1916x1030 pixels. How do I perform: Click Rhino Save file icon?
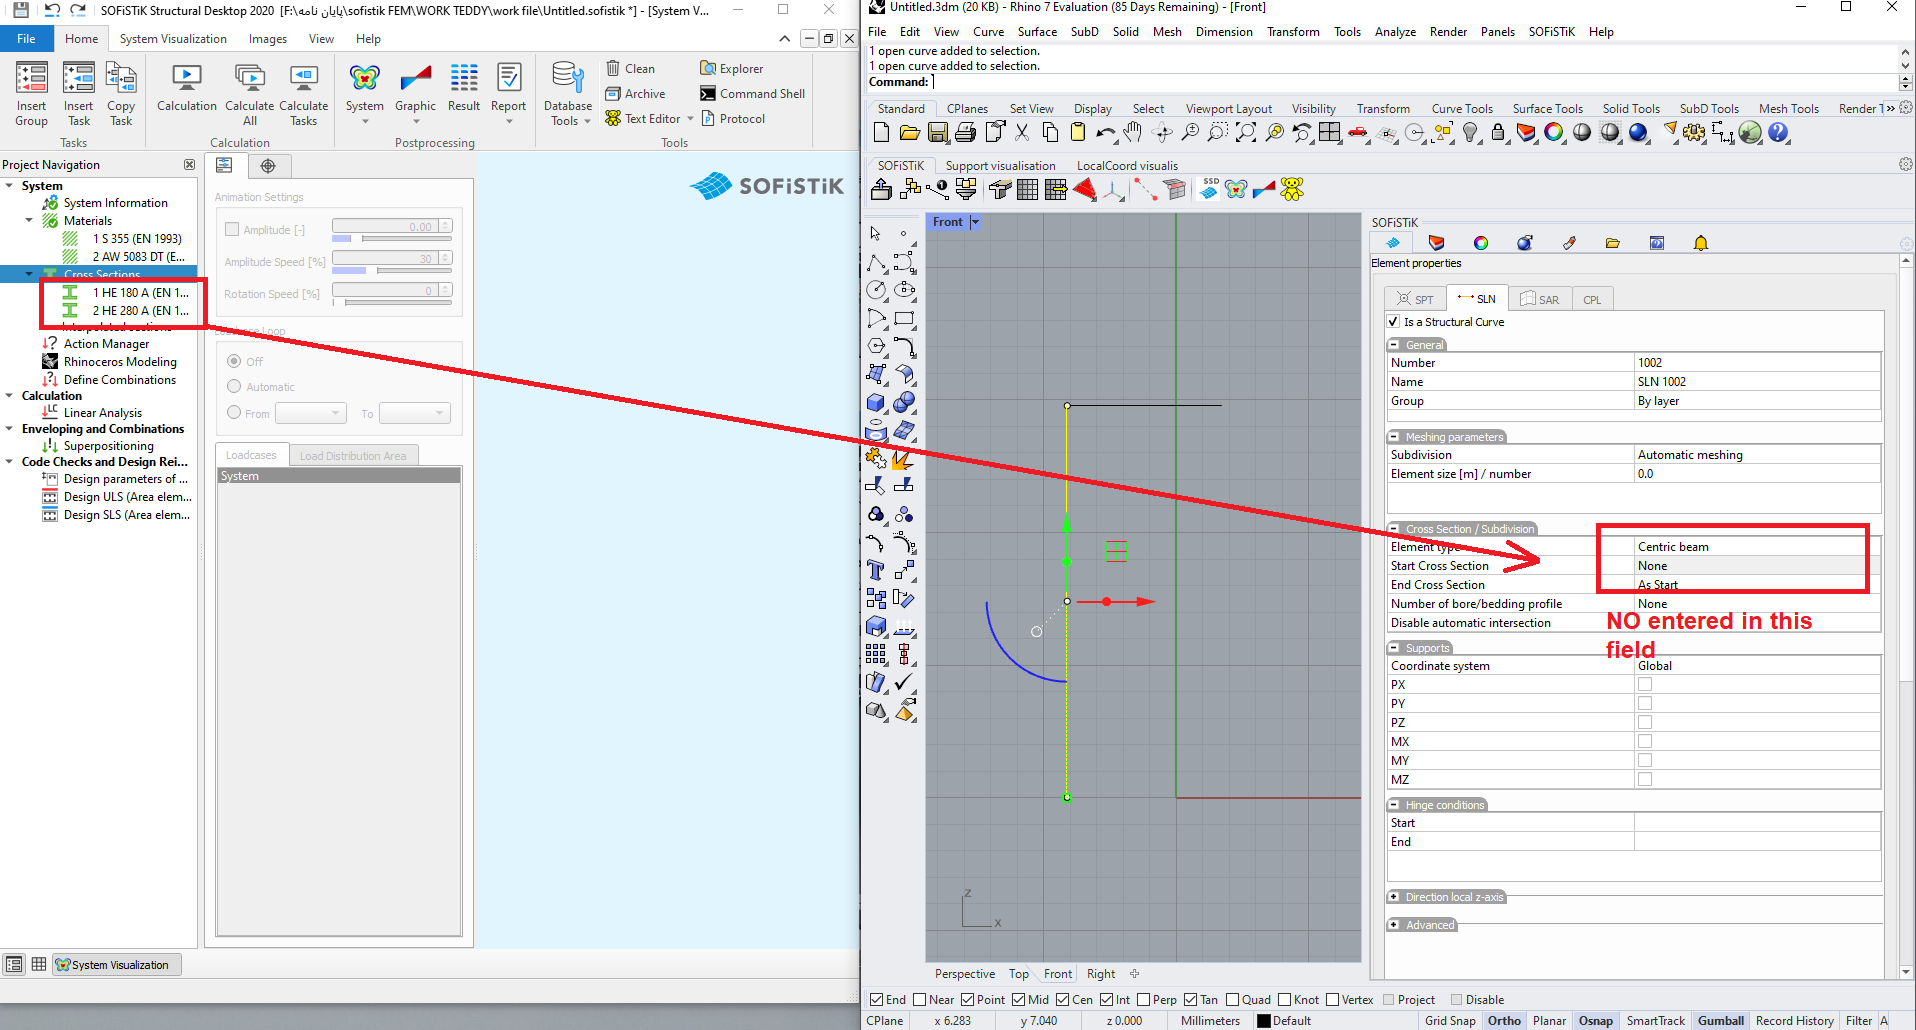coord(938,132)
